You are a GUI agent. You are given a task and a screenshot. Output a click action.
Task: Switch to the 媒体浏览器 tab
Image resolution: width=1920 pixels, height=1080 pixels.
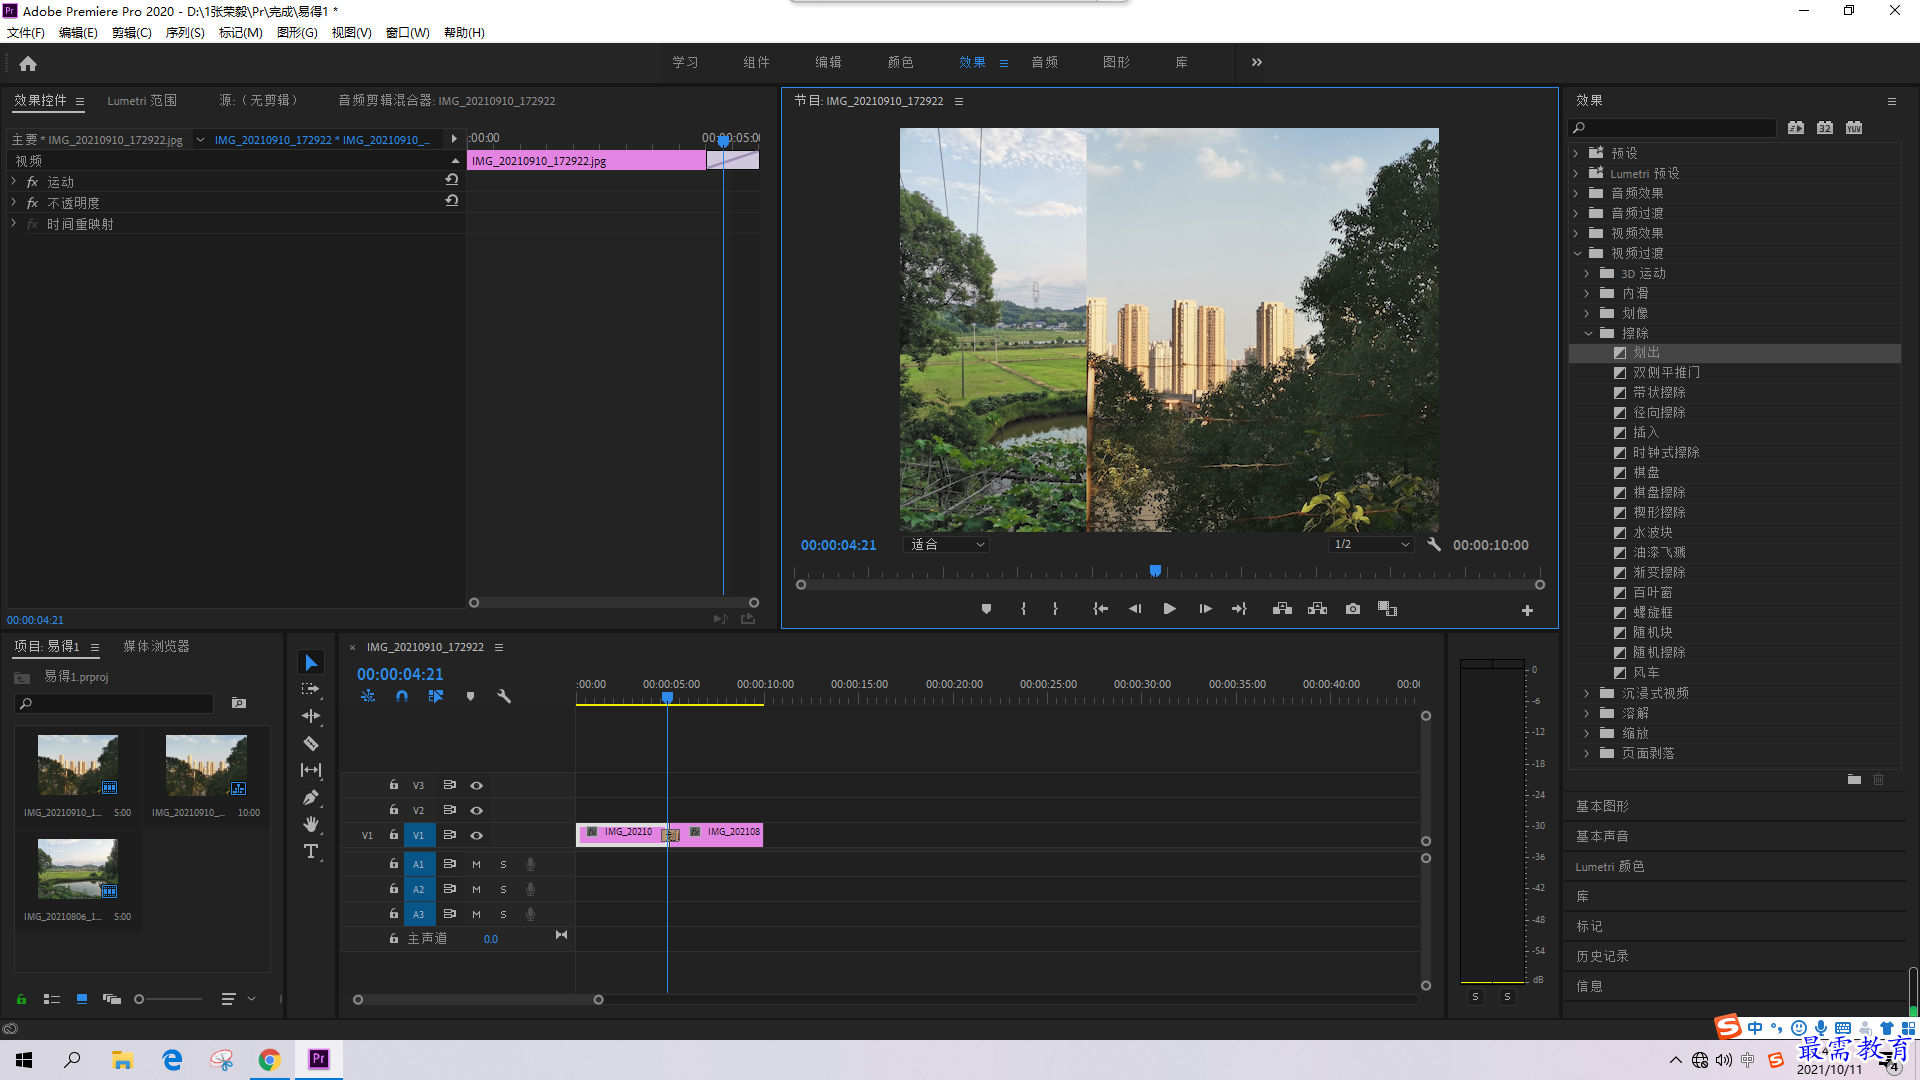click(156, 647)
